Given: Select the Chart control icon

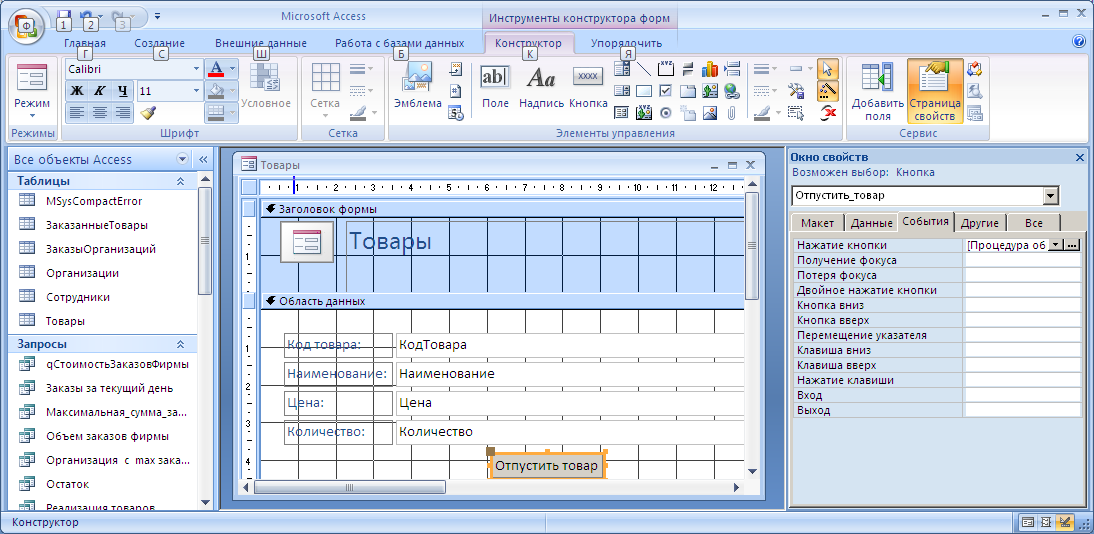Looking at the screenshot, I should (710, 68).
